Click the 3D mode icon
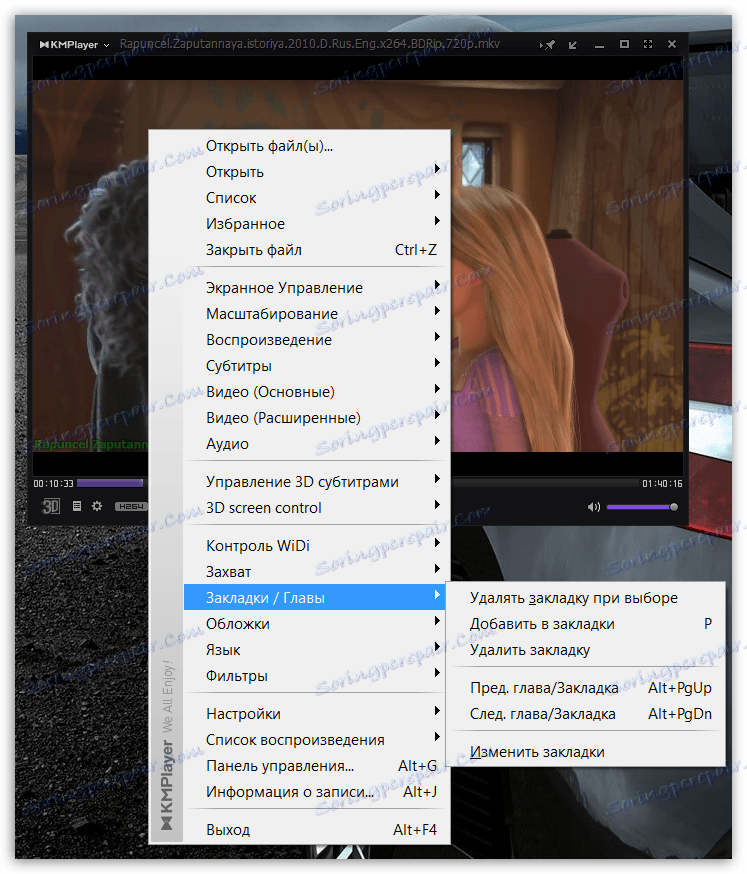The width and height of the screenshot is (747, 874). 51,506
